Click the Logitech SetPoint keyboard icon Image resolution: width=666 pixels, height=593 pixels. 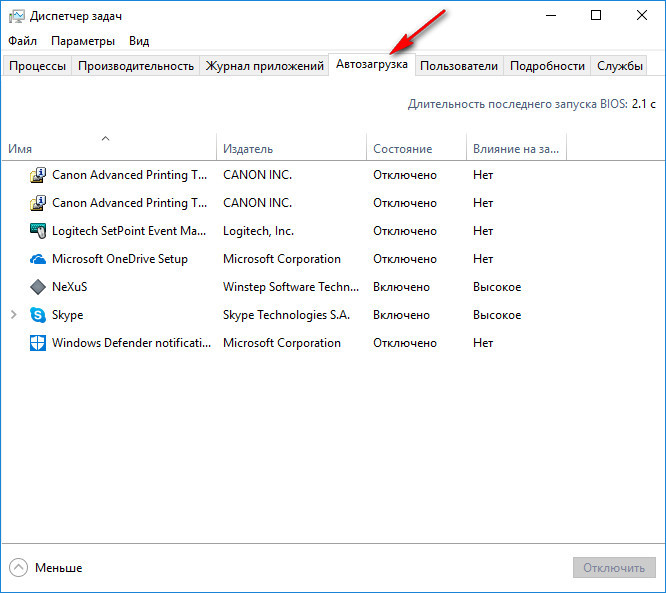coord(38,231)
